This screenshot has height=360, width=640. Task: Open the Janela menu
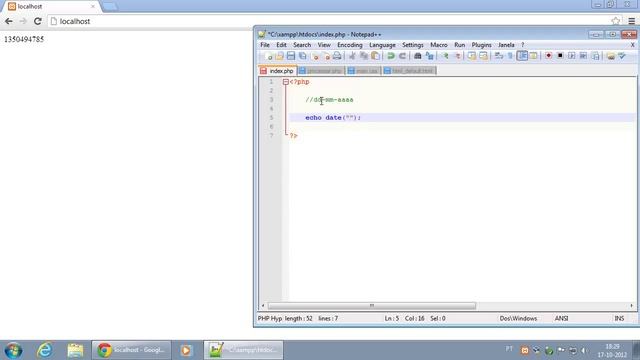click(x=506, y=45)
